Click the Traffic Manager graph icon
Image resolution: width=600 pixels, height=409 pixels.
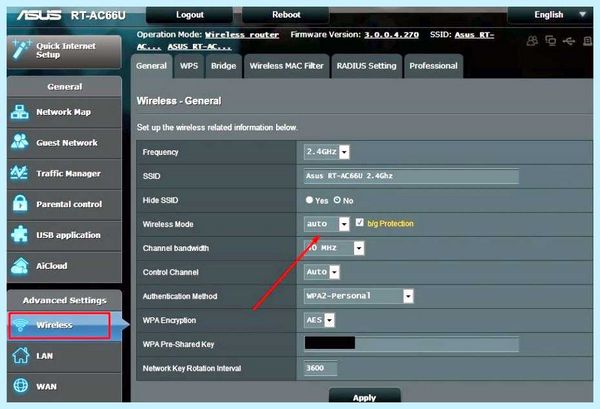(x=19, y=173)
